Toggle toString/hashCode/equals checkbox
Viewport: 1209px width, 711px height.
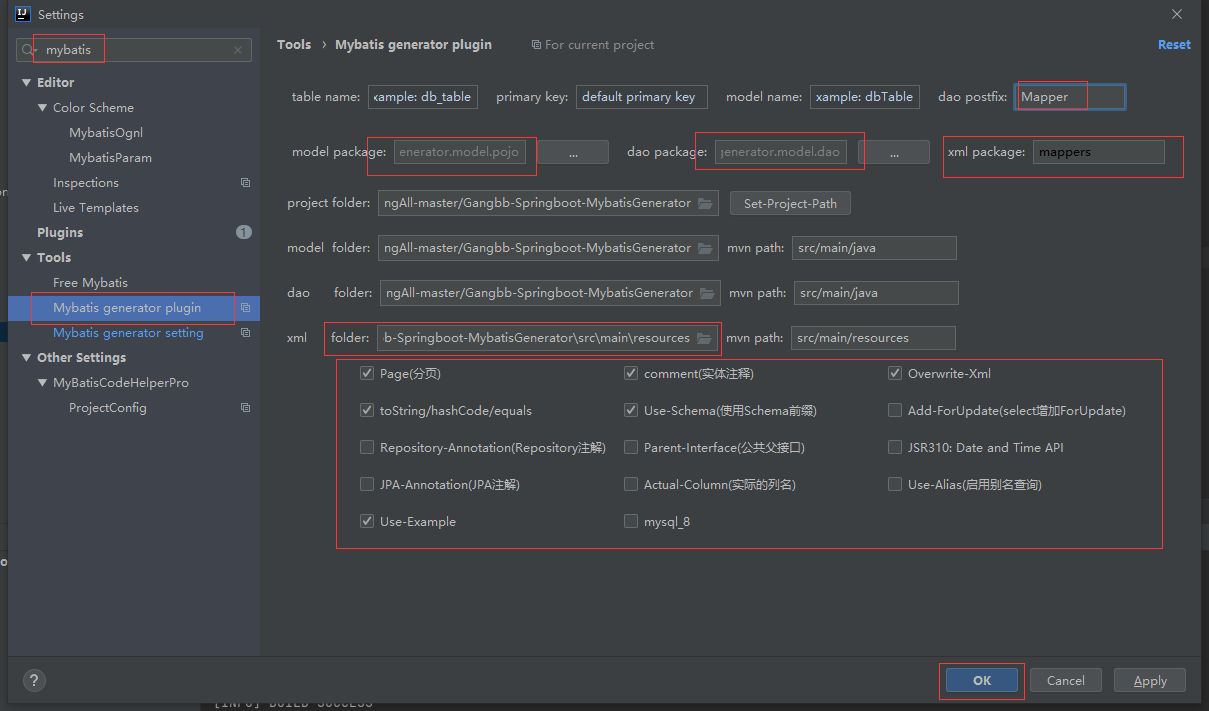[x=367, y=411]
